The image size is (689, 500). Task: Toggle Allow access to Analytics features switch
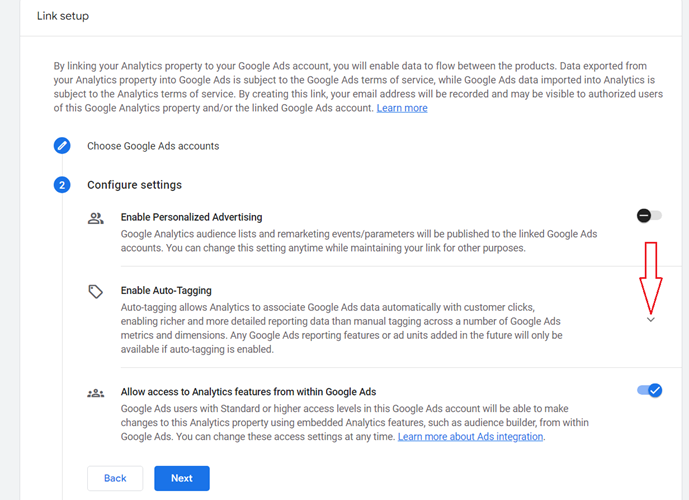649,390
